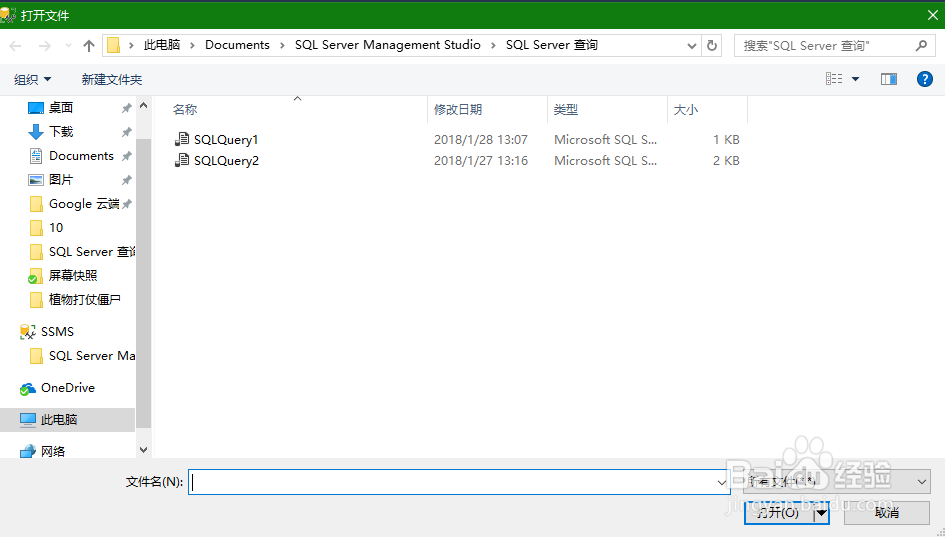The height and width of the screenshot is (537, 945).
Task: Click the OneDrive cloud icon
Action: [x=28, y=389]
